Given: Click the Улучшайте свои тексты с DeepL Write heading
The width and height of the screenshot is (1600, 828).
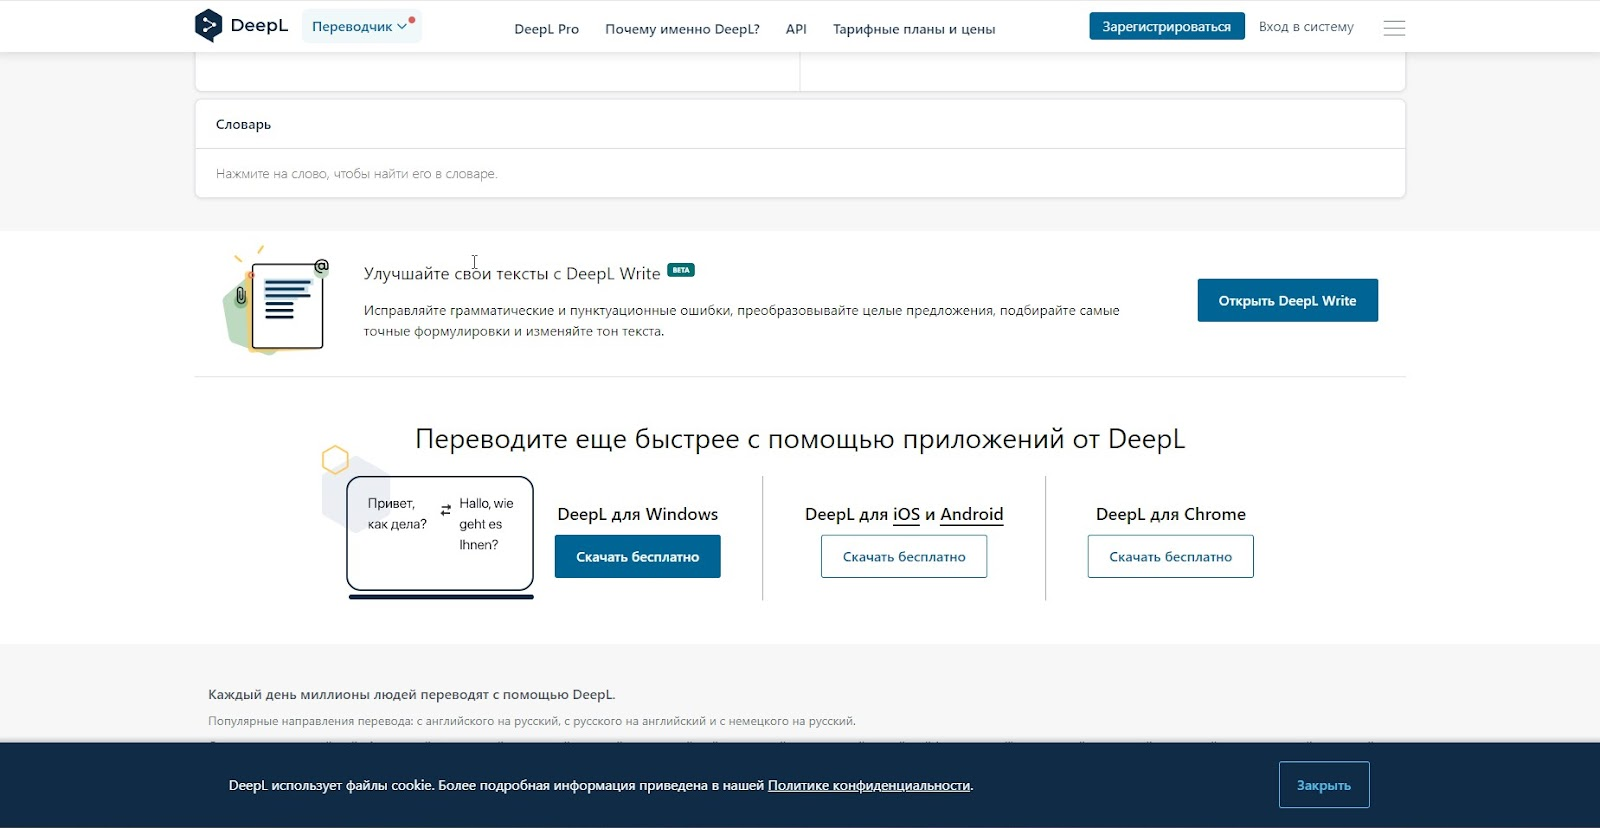Looking at the screenshot, I should (512, 273).
